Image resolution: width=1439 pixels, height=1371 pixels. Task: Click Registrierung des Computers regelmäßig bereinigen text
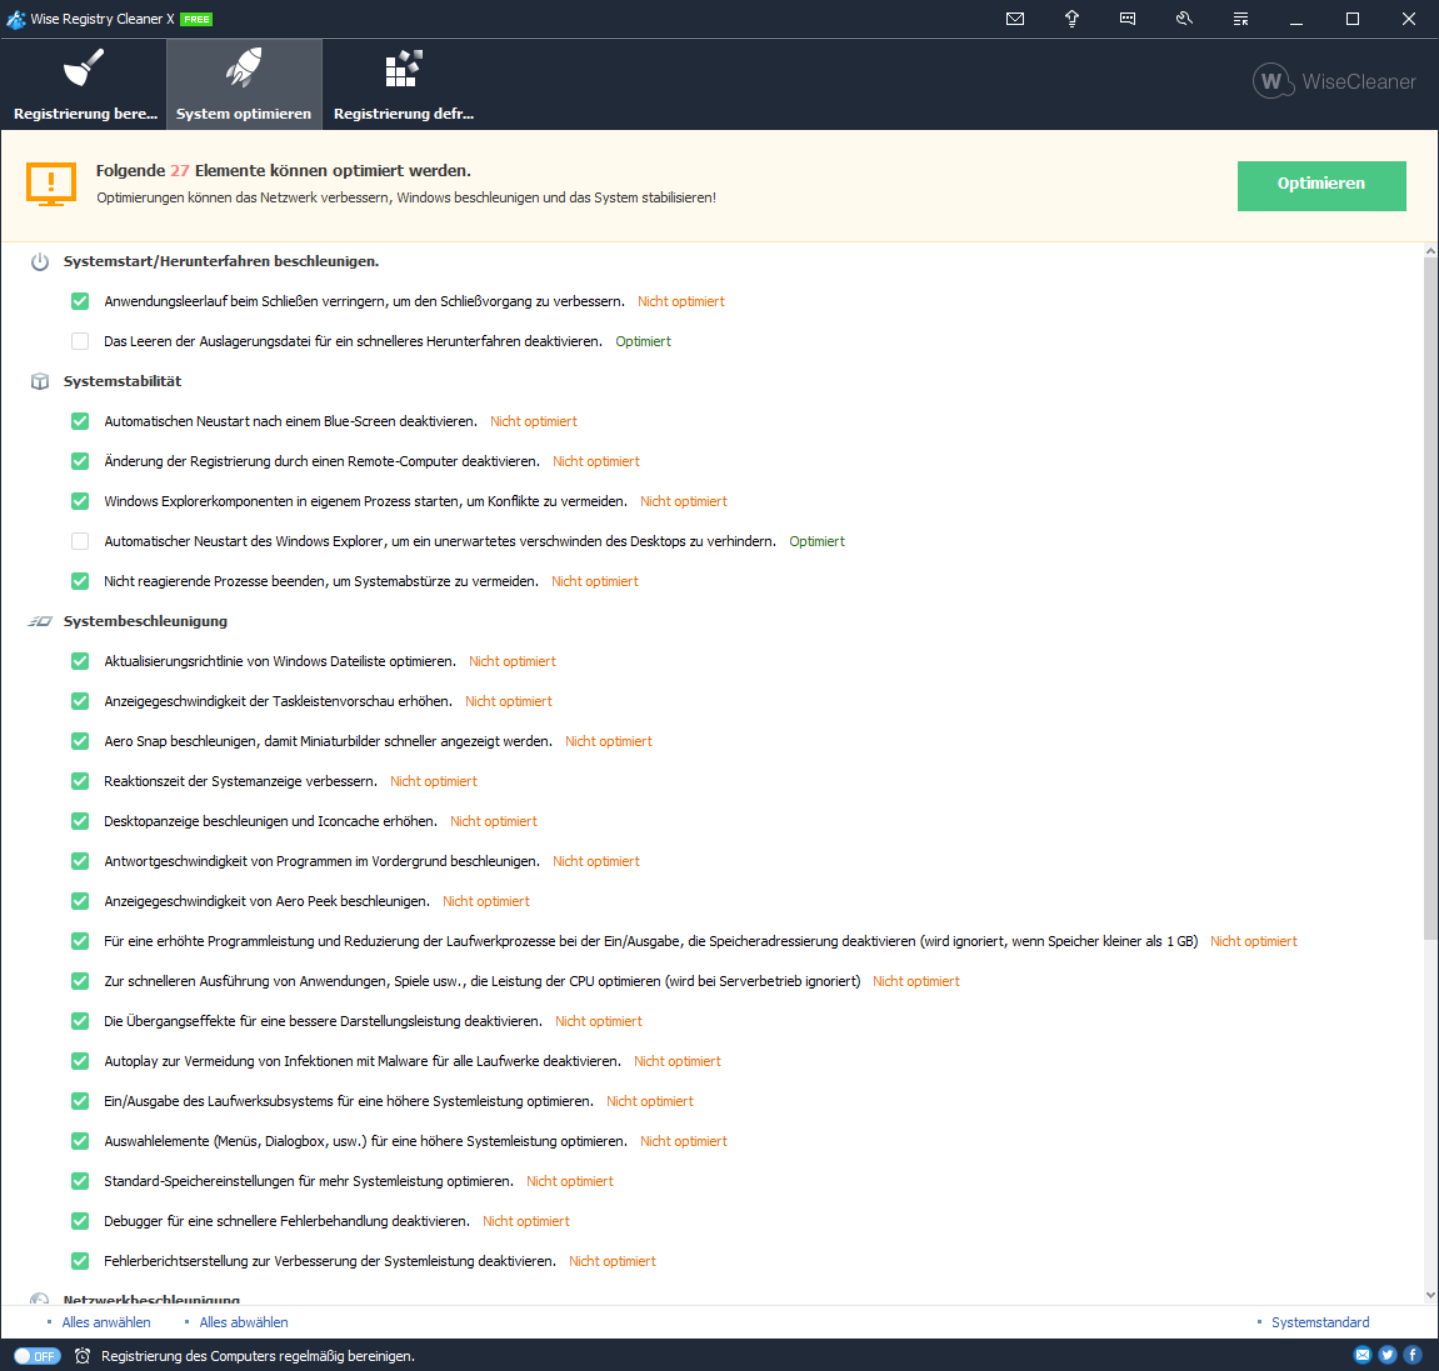coord(258,1356)
